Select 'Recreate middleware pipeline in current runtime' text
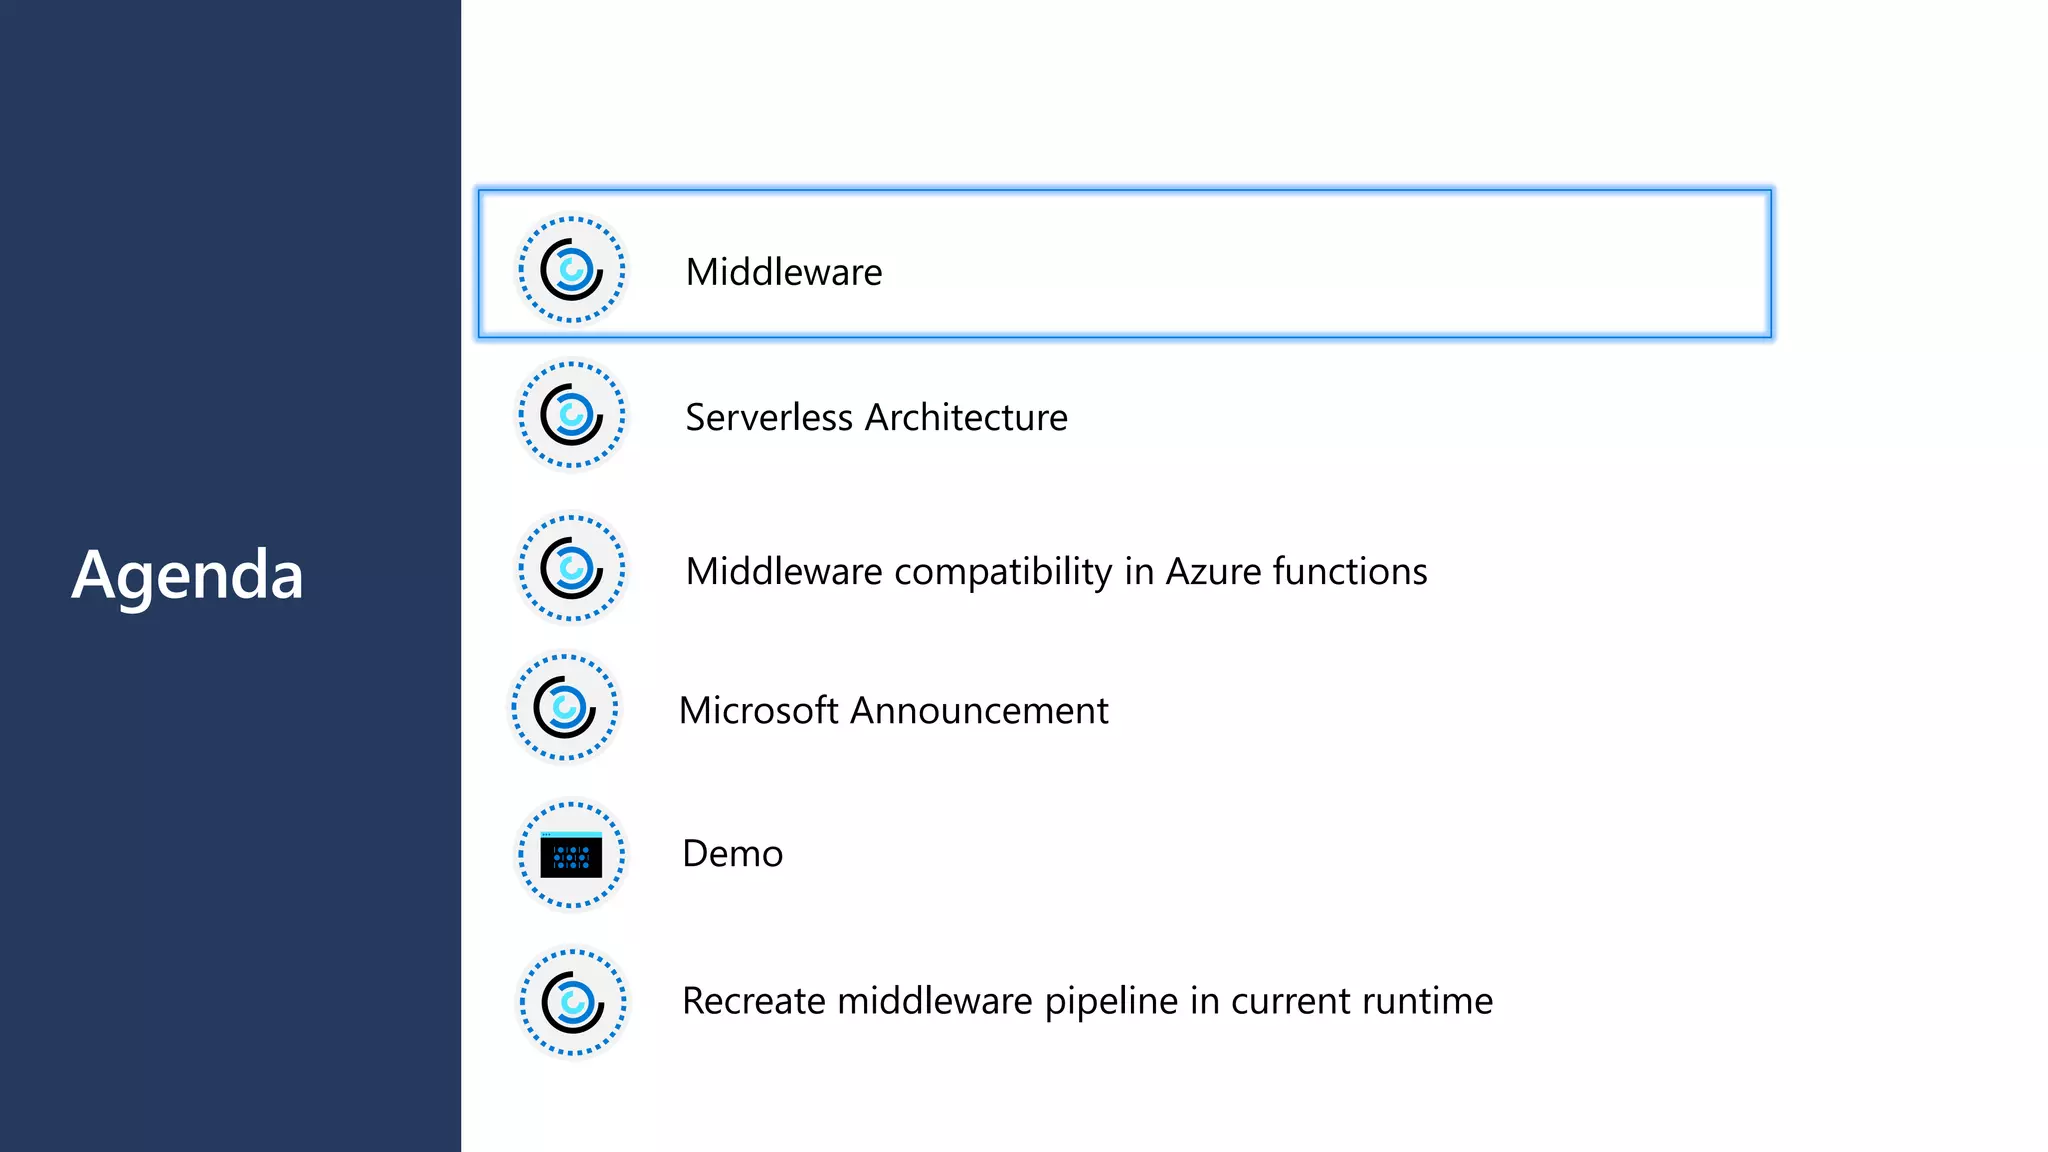Screen dimensions: 2048x1152 [1087, 1001]
